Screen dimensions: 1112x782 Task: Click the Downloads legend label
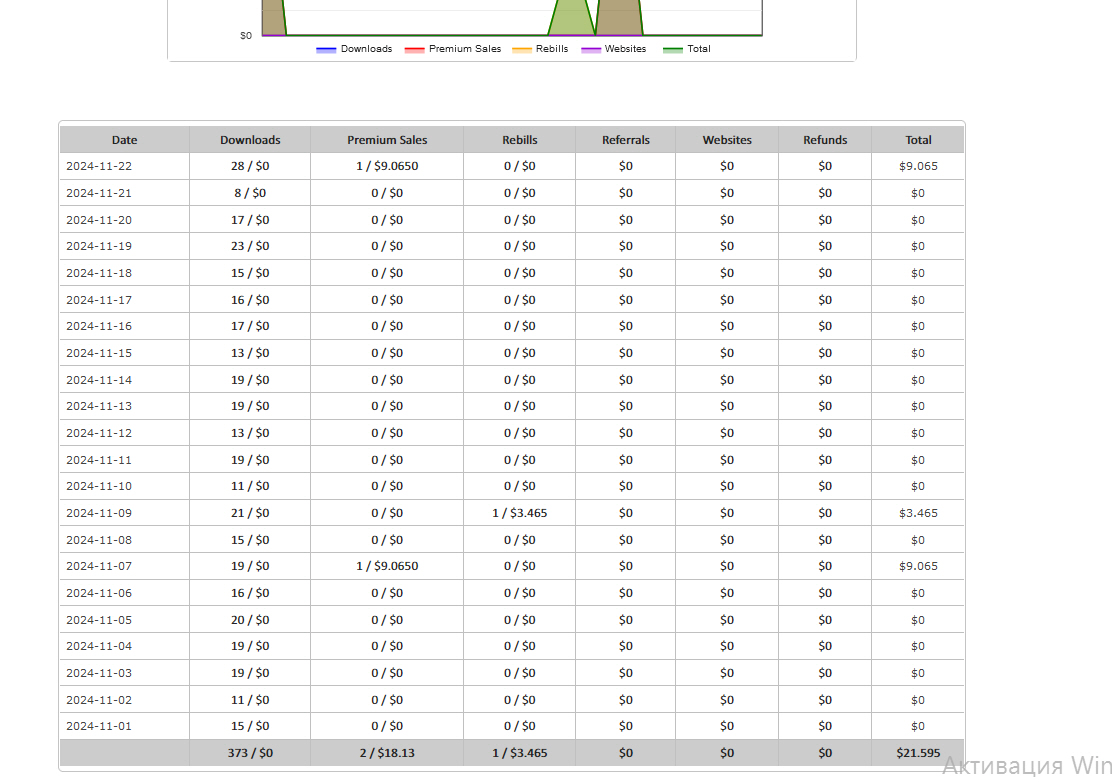[366, 49]
